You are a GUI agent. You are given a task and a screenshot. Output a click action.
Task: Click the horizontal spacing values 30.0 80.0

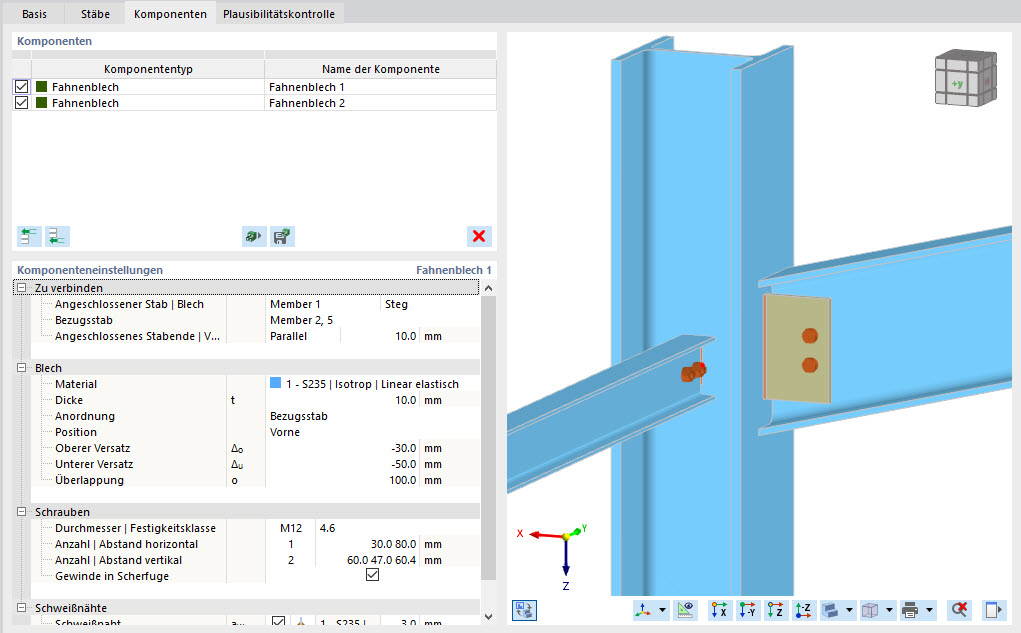[393, 544]
